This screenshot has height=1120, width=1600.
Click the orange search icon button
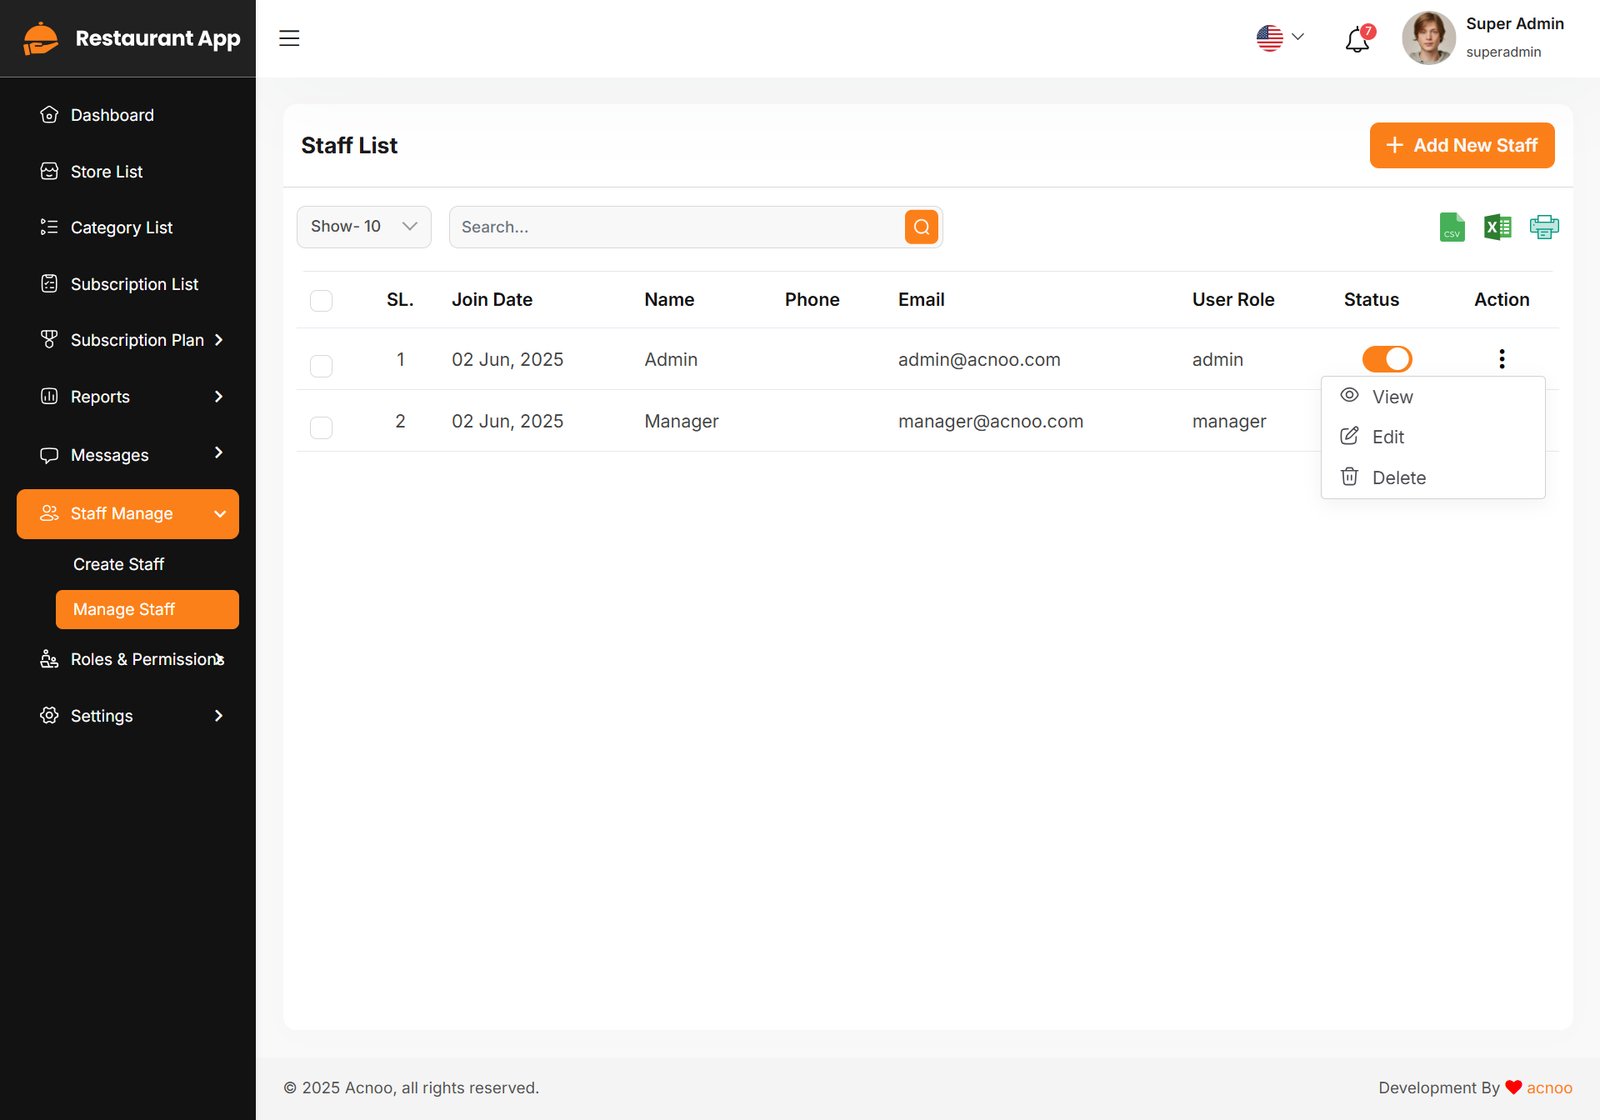[921, 227]
